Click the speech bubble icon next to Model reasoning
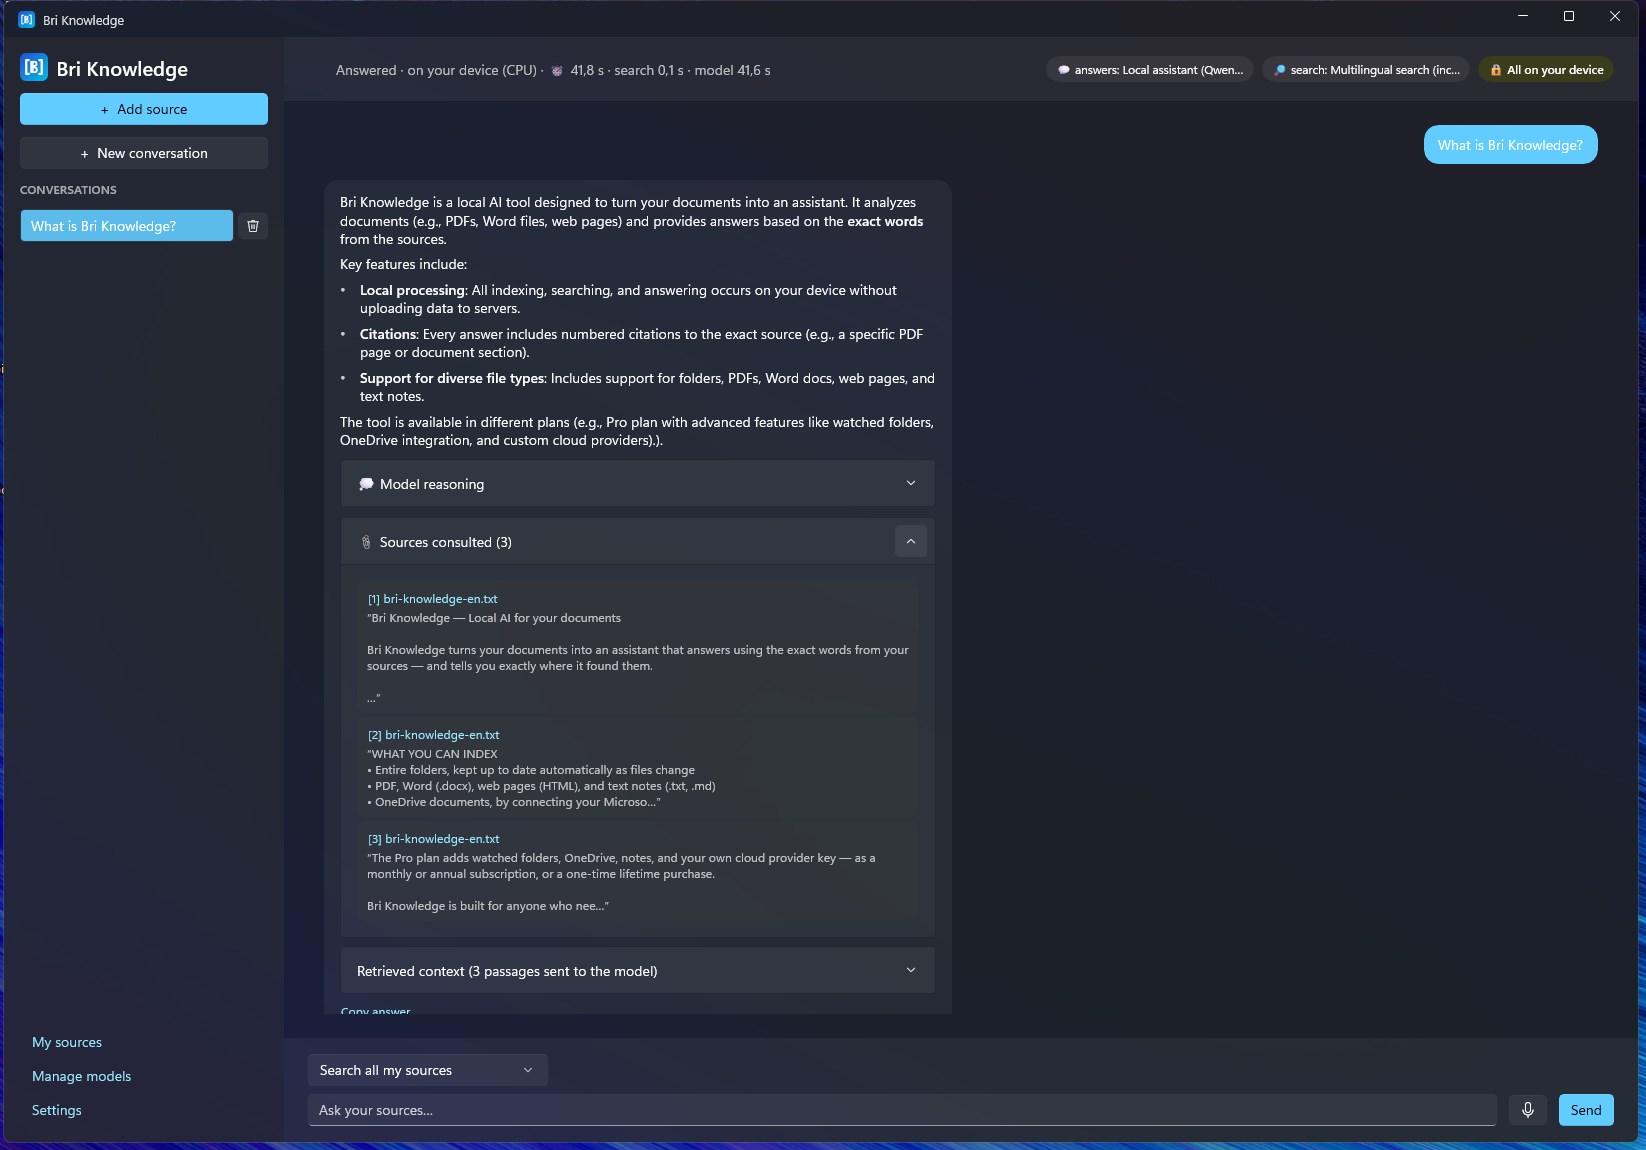The width and height of the screenshot is (1646, 1150). [x=366, y=484]
